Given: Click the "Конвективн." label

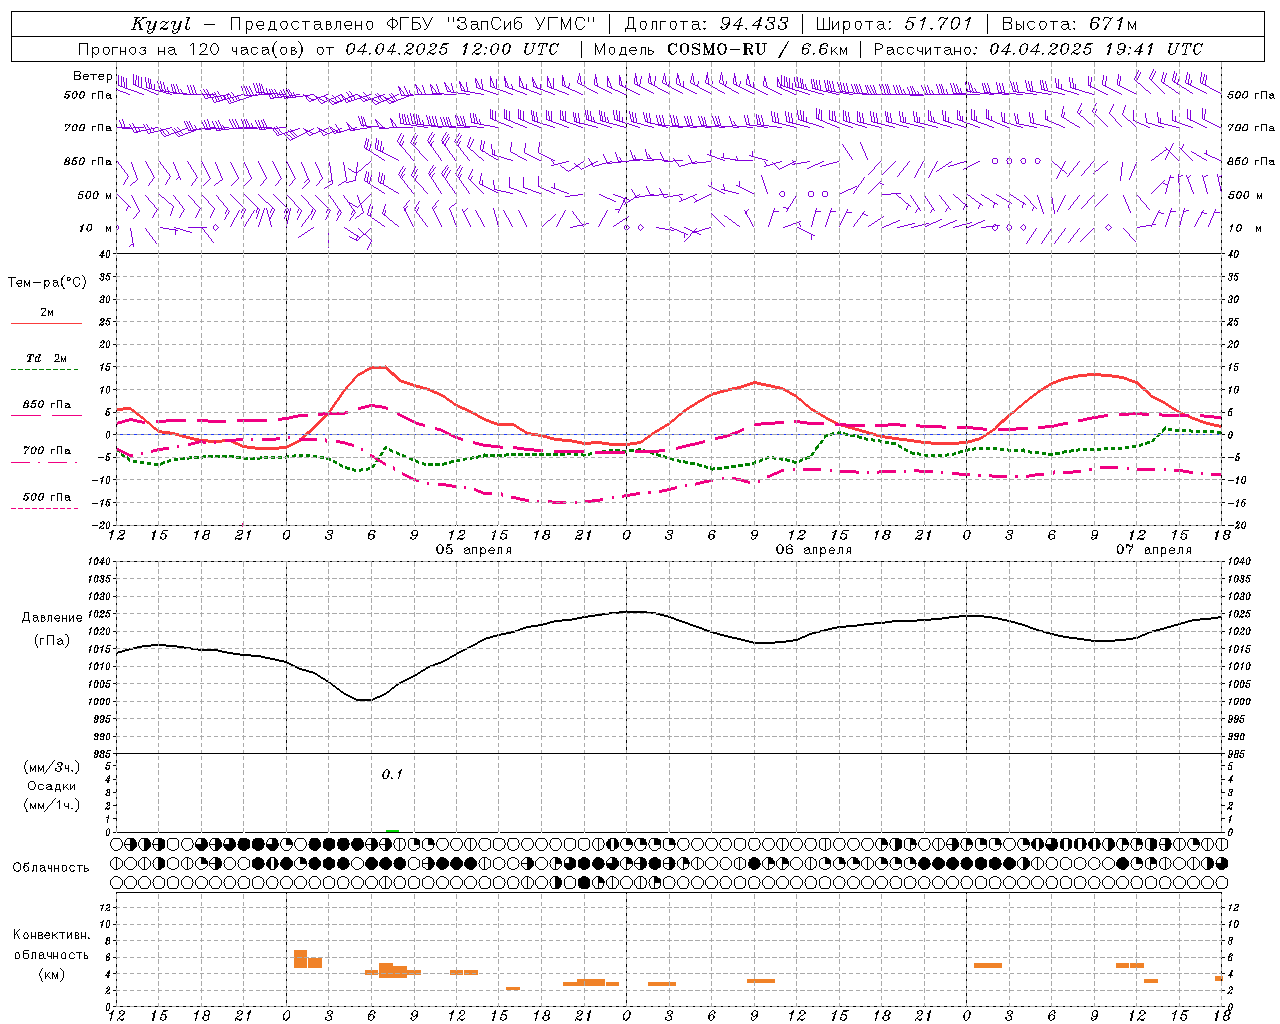Looking at the screenshot, I should pos(51,935).
